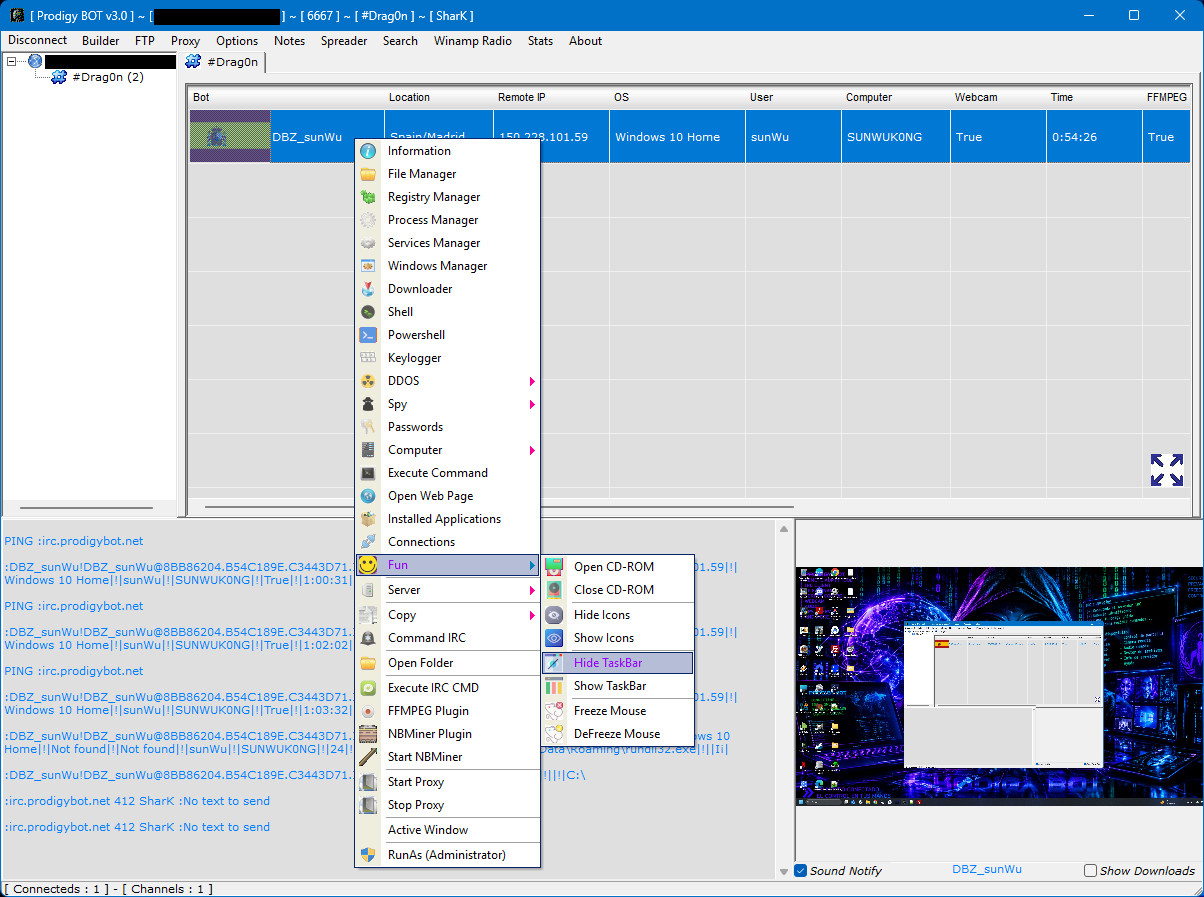Image resolution: width=1204 pixels, height=897 pixels.
Task: Select the Hide Icons eye icon
Action: (554, 615)
